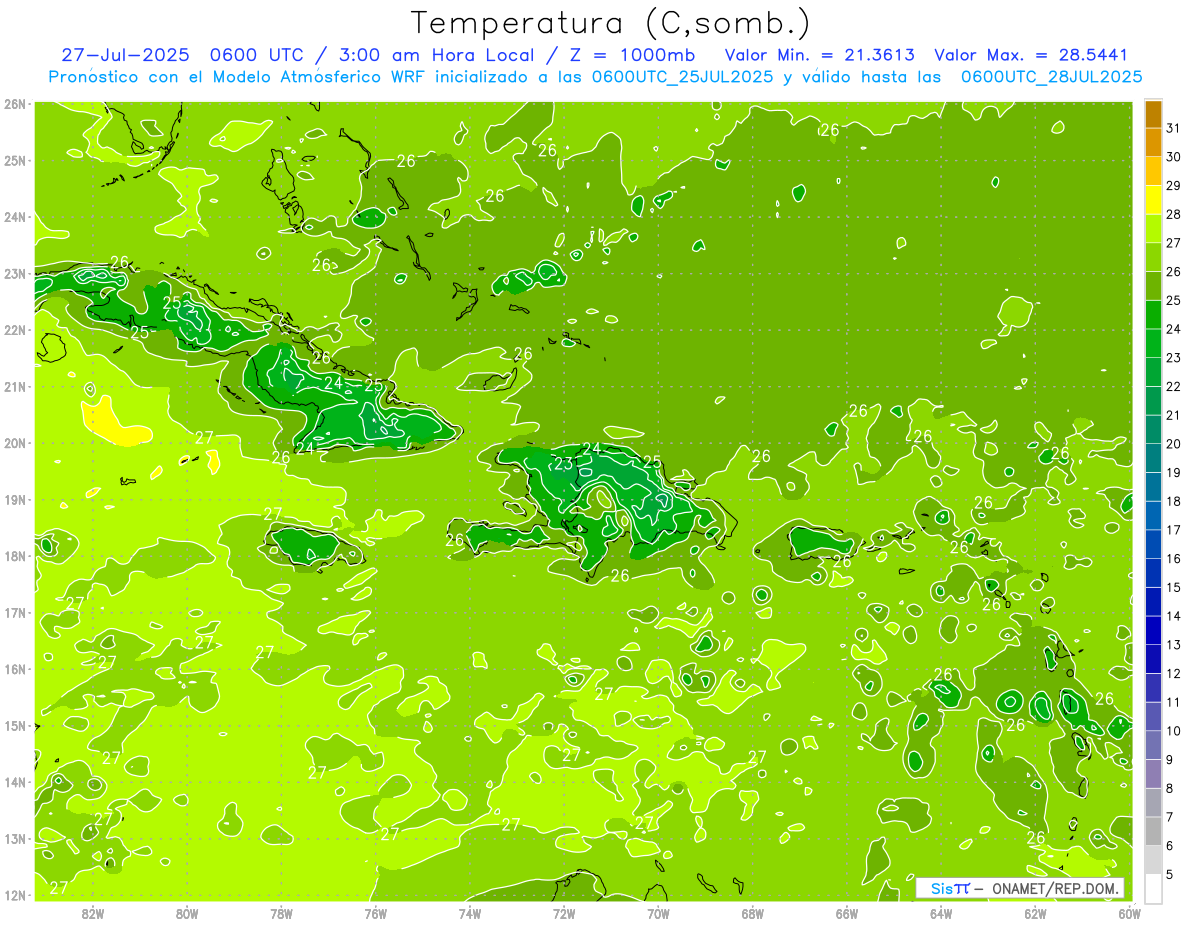Click the 62W longitude axis label
This screenshot has height=927, width=1200.
(1036, 913)
